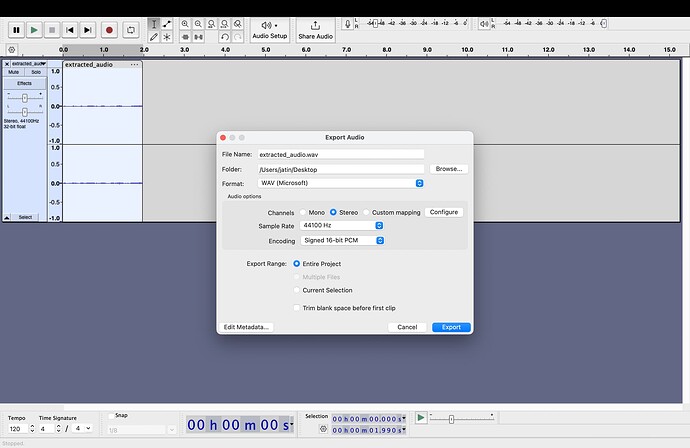This screenshot has width=690, height=448.
Task: Toggle the Loop playback button
Action: pos(131,30)
